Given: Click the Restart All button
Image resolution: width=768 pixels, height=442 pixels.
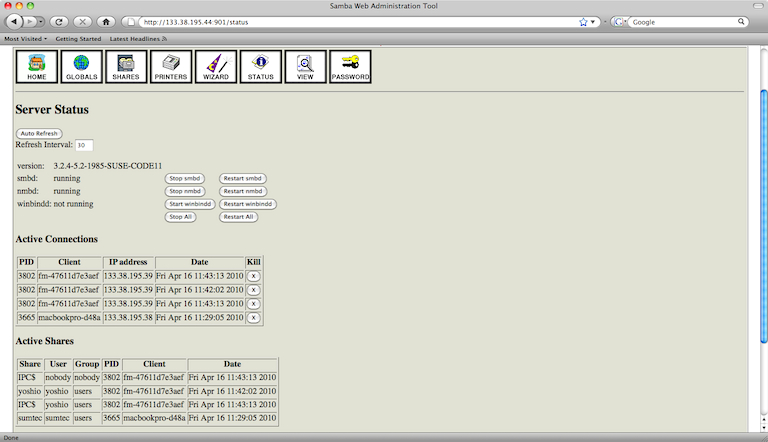Looking at the screenshot, I should [239, 217].
